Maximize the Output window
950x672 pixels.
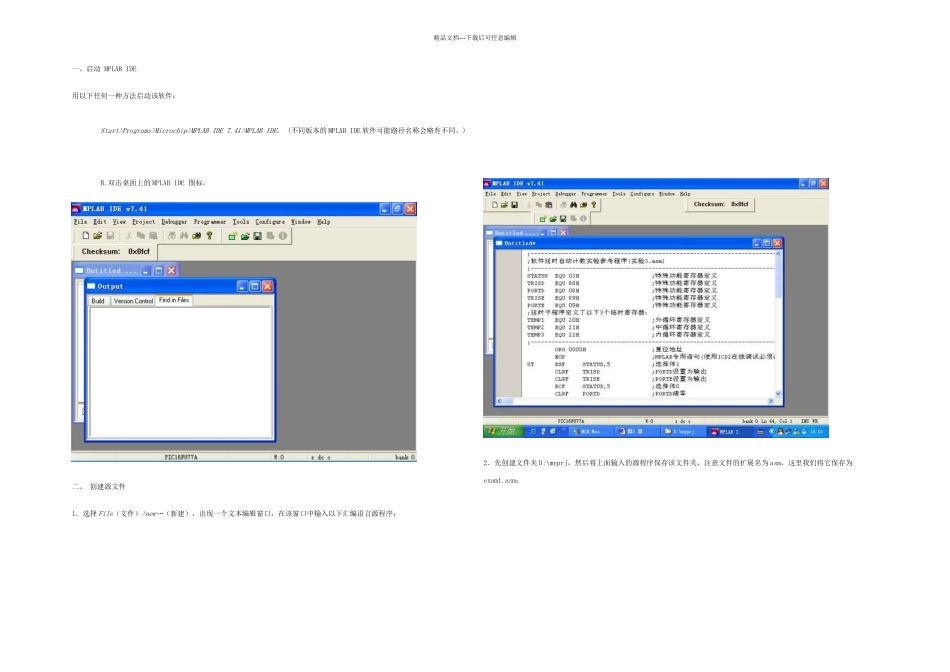click(255, 286)
